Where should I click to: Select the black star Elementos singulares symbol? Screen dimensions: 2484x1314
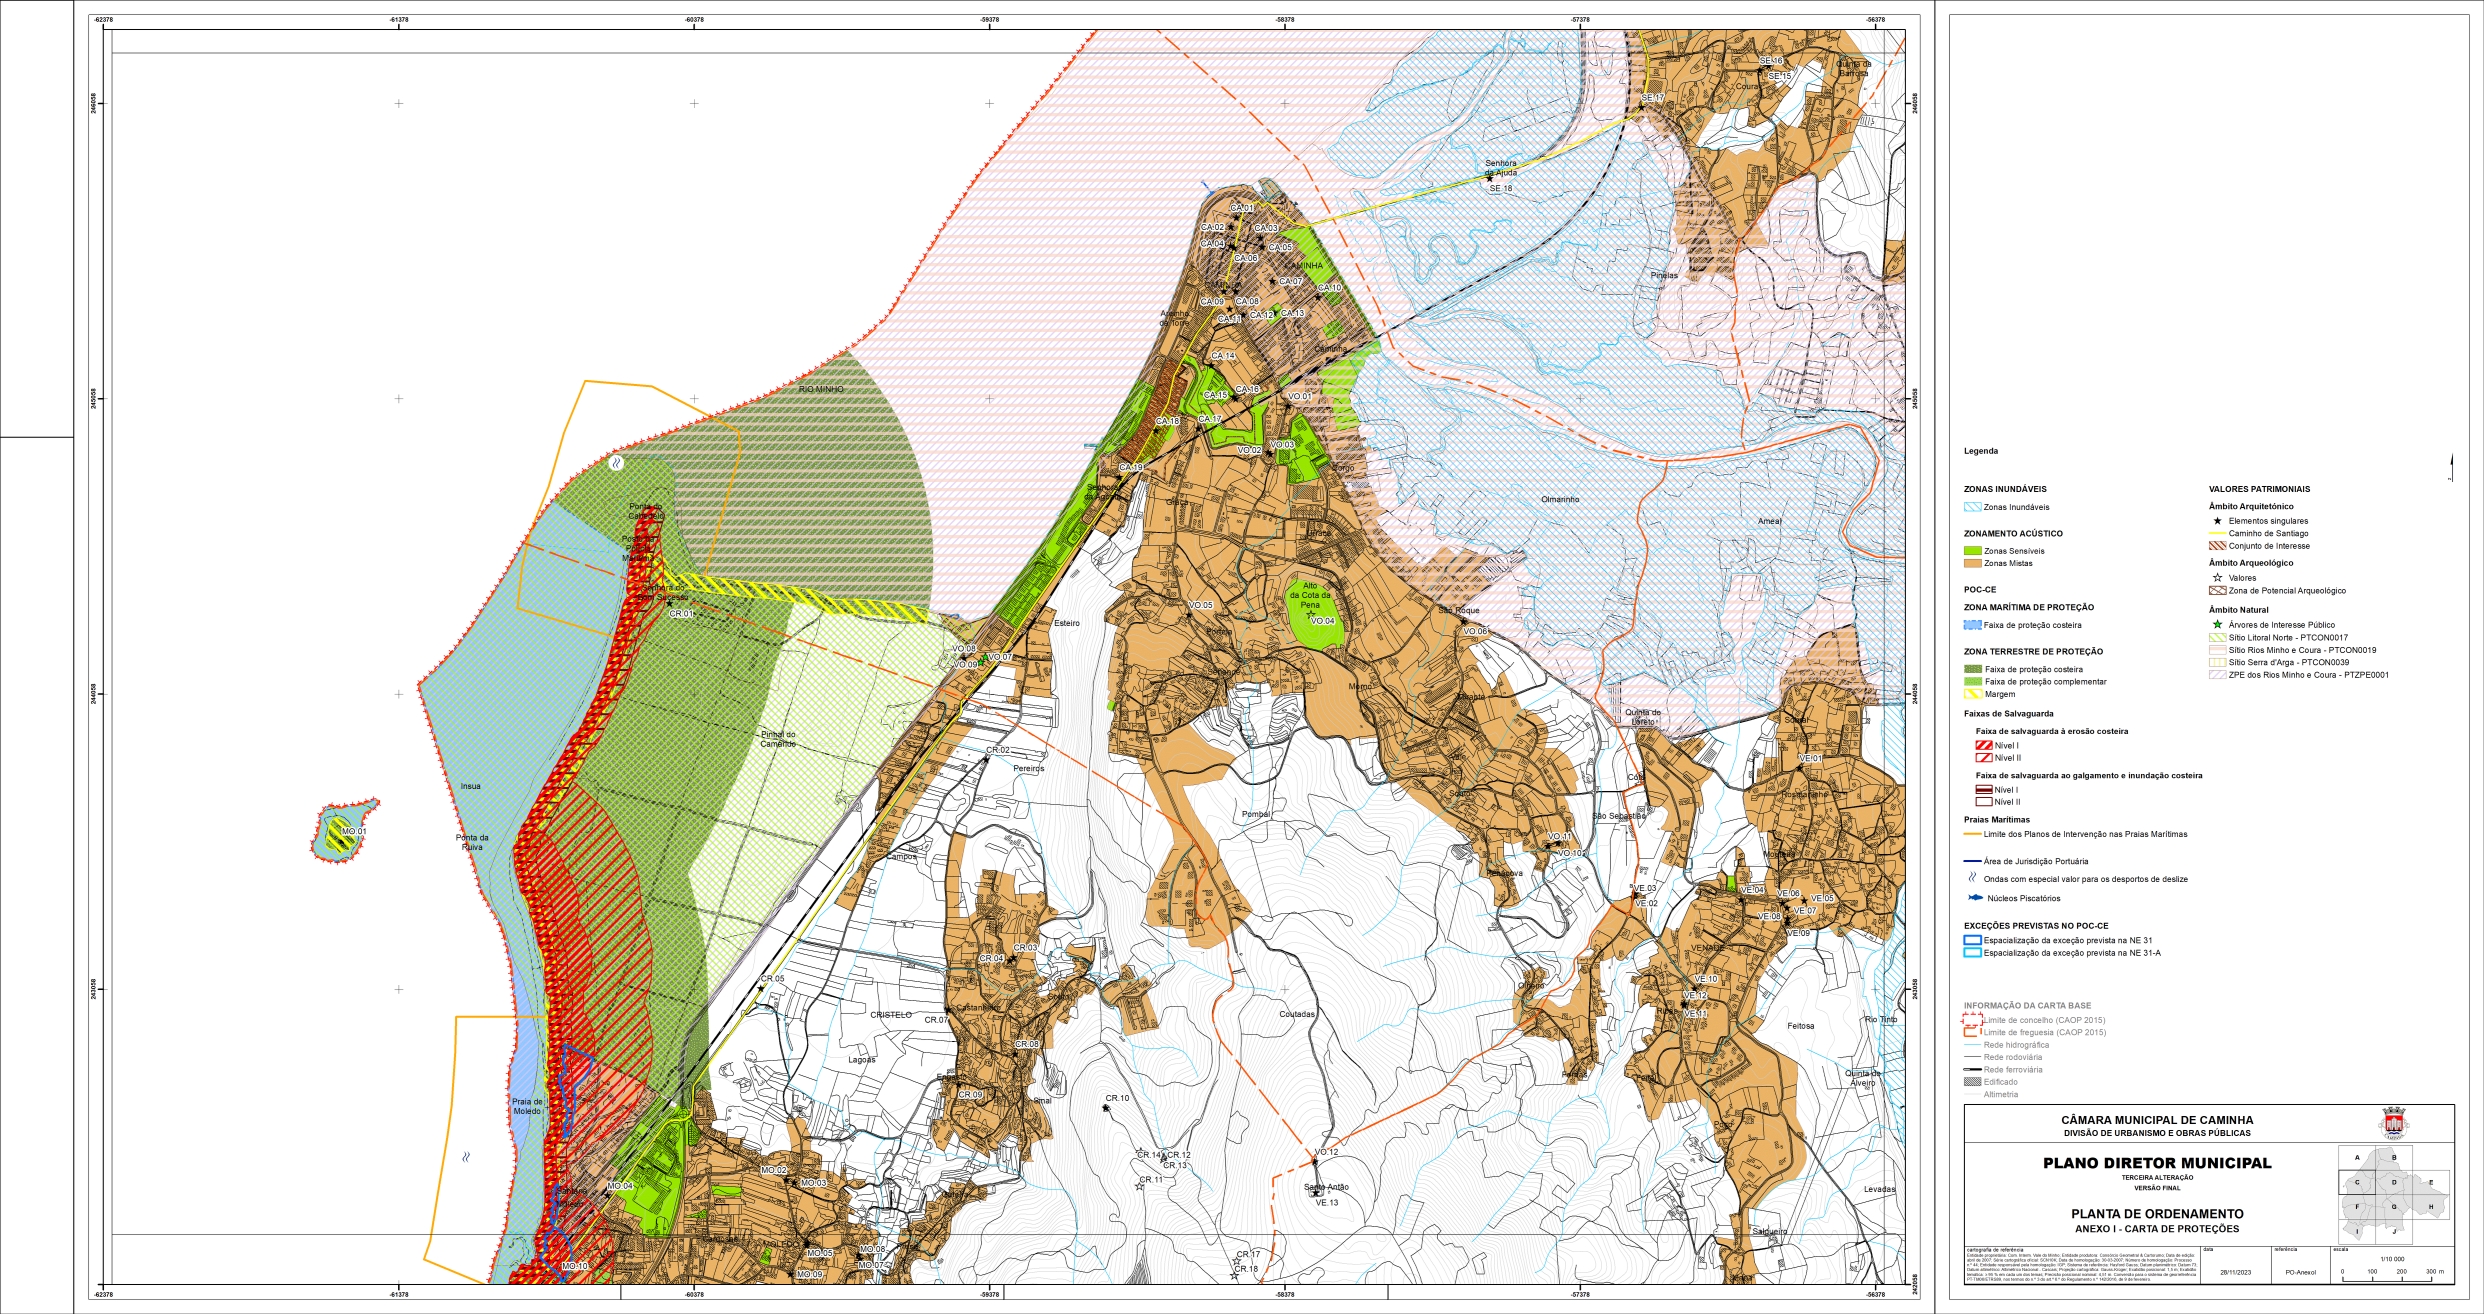[2217, 521]
